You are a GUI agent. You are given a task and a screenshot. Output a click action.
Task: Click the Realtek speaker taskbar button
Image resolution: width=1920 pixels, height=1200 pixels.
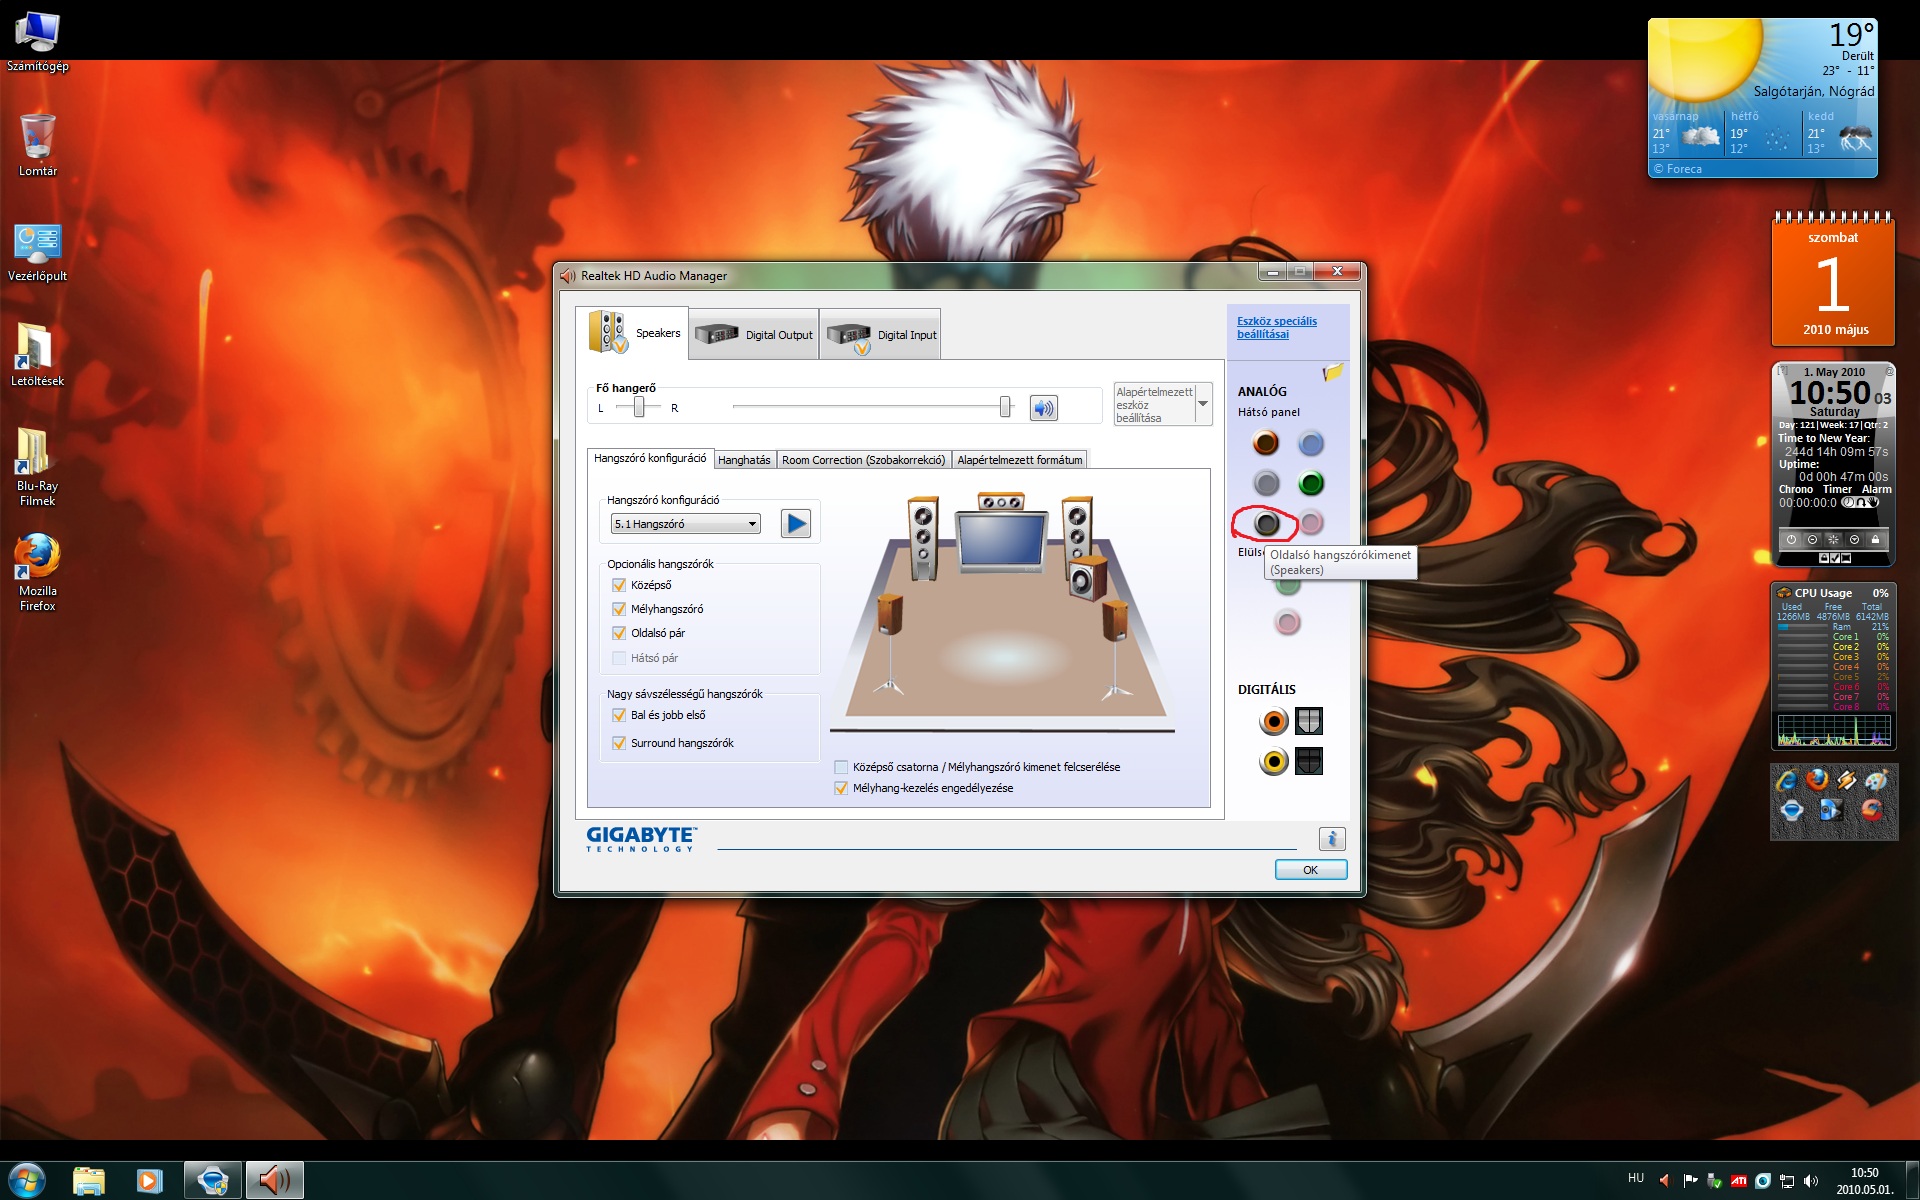pos(273,1181)
